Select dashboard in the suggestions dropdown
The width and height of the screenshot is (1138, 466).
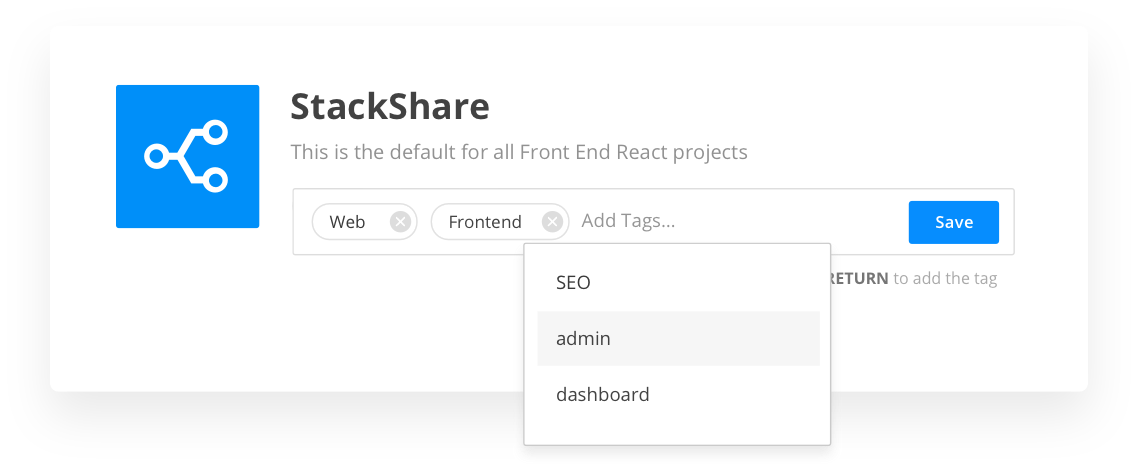(x=603, y=395)
